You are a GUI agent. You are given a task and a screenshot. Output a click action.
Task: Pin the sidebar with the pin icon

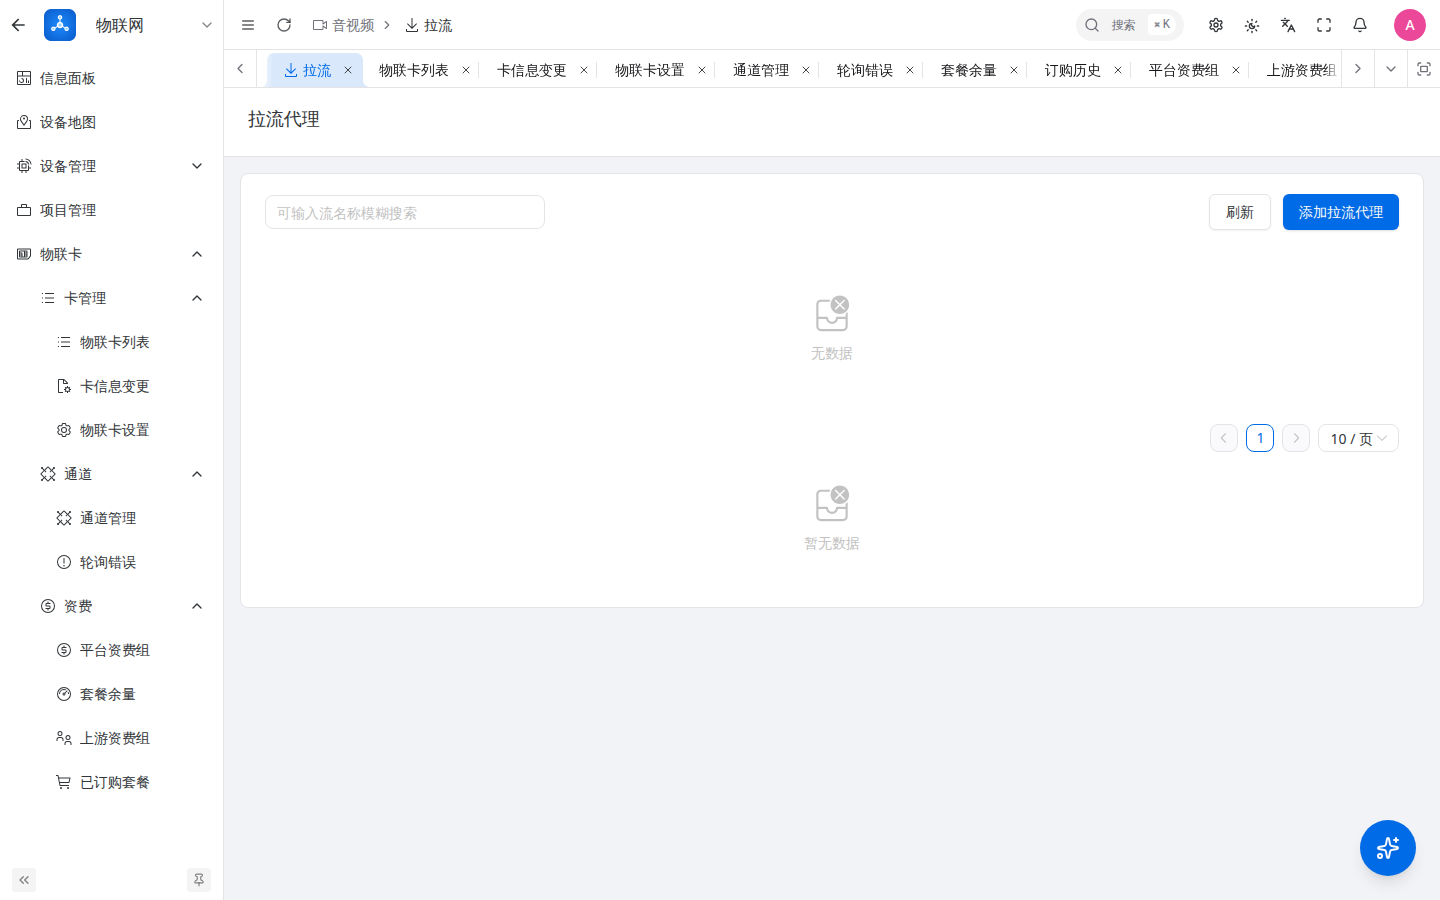(199, 880)
